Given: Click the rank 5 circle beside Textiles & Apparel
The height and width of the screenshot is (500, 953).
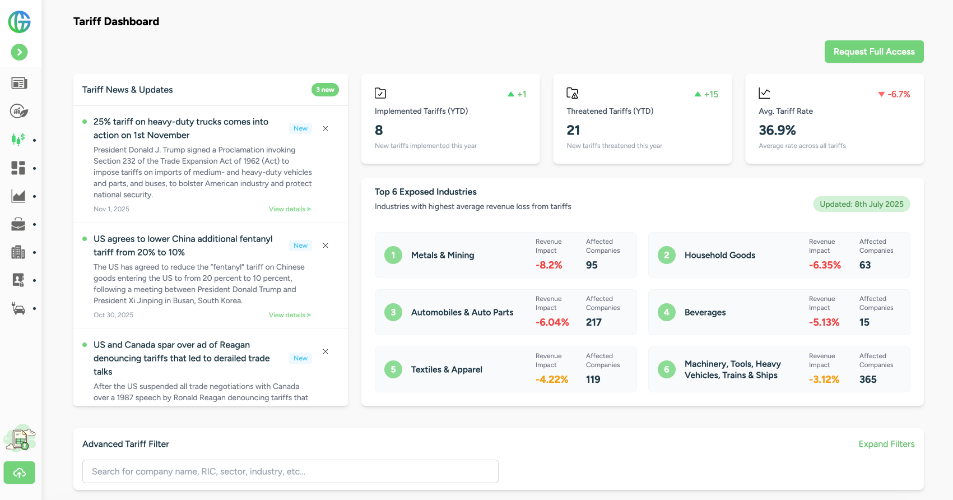Looking at the screenshot, I should point(393,369).
